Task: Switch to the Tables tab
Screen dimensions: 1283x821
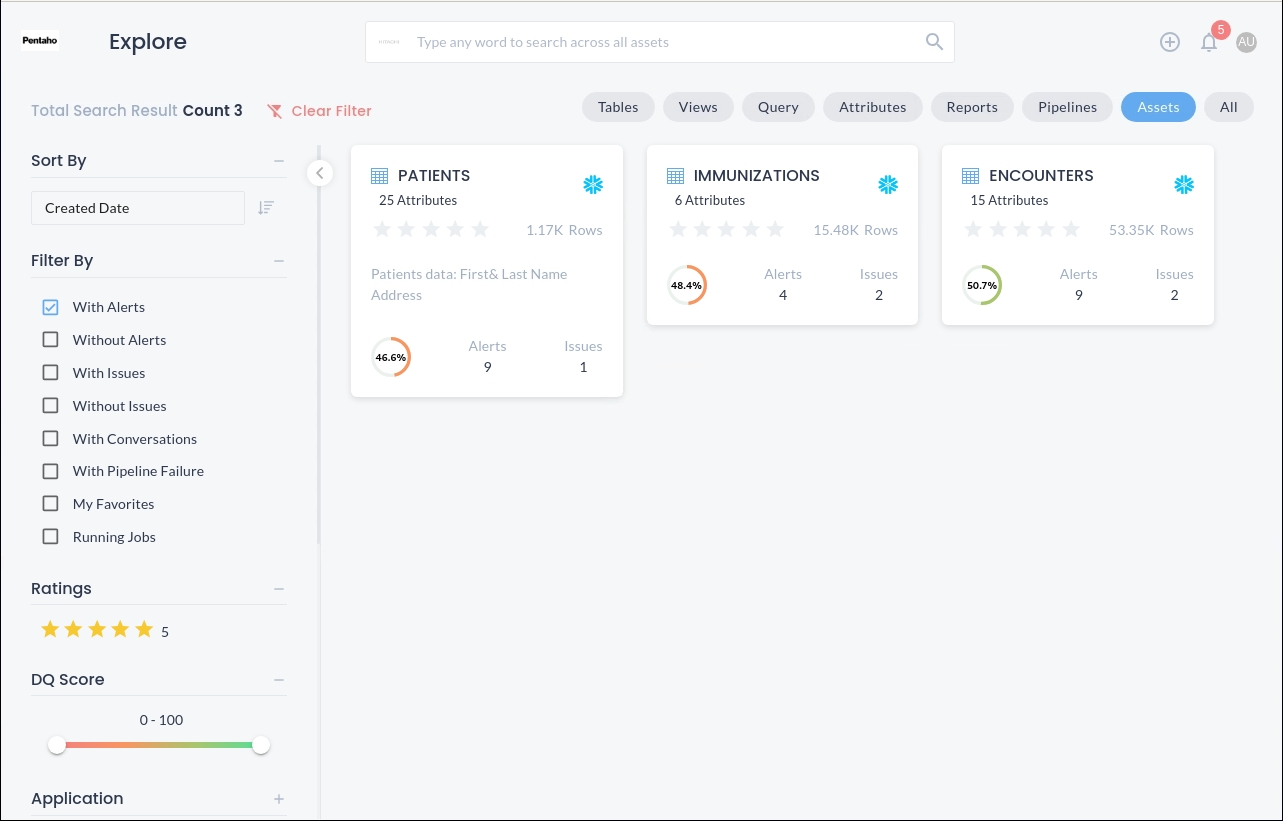Action: click(x=618, y=107)
